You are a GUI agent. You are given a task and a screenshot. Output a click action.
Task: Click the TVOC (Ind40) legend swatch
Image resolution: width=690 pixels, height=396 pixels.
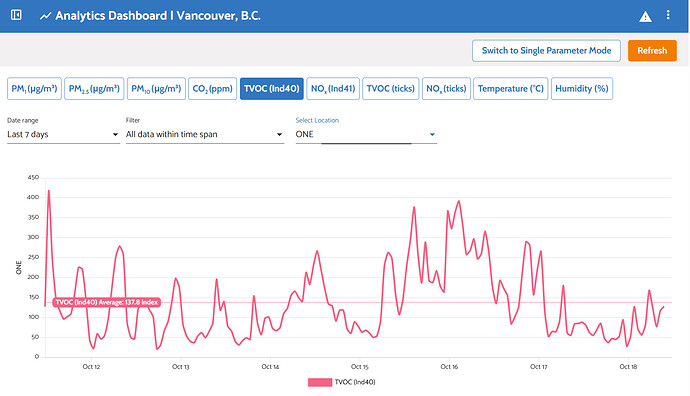pos(320,382)
